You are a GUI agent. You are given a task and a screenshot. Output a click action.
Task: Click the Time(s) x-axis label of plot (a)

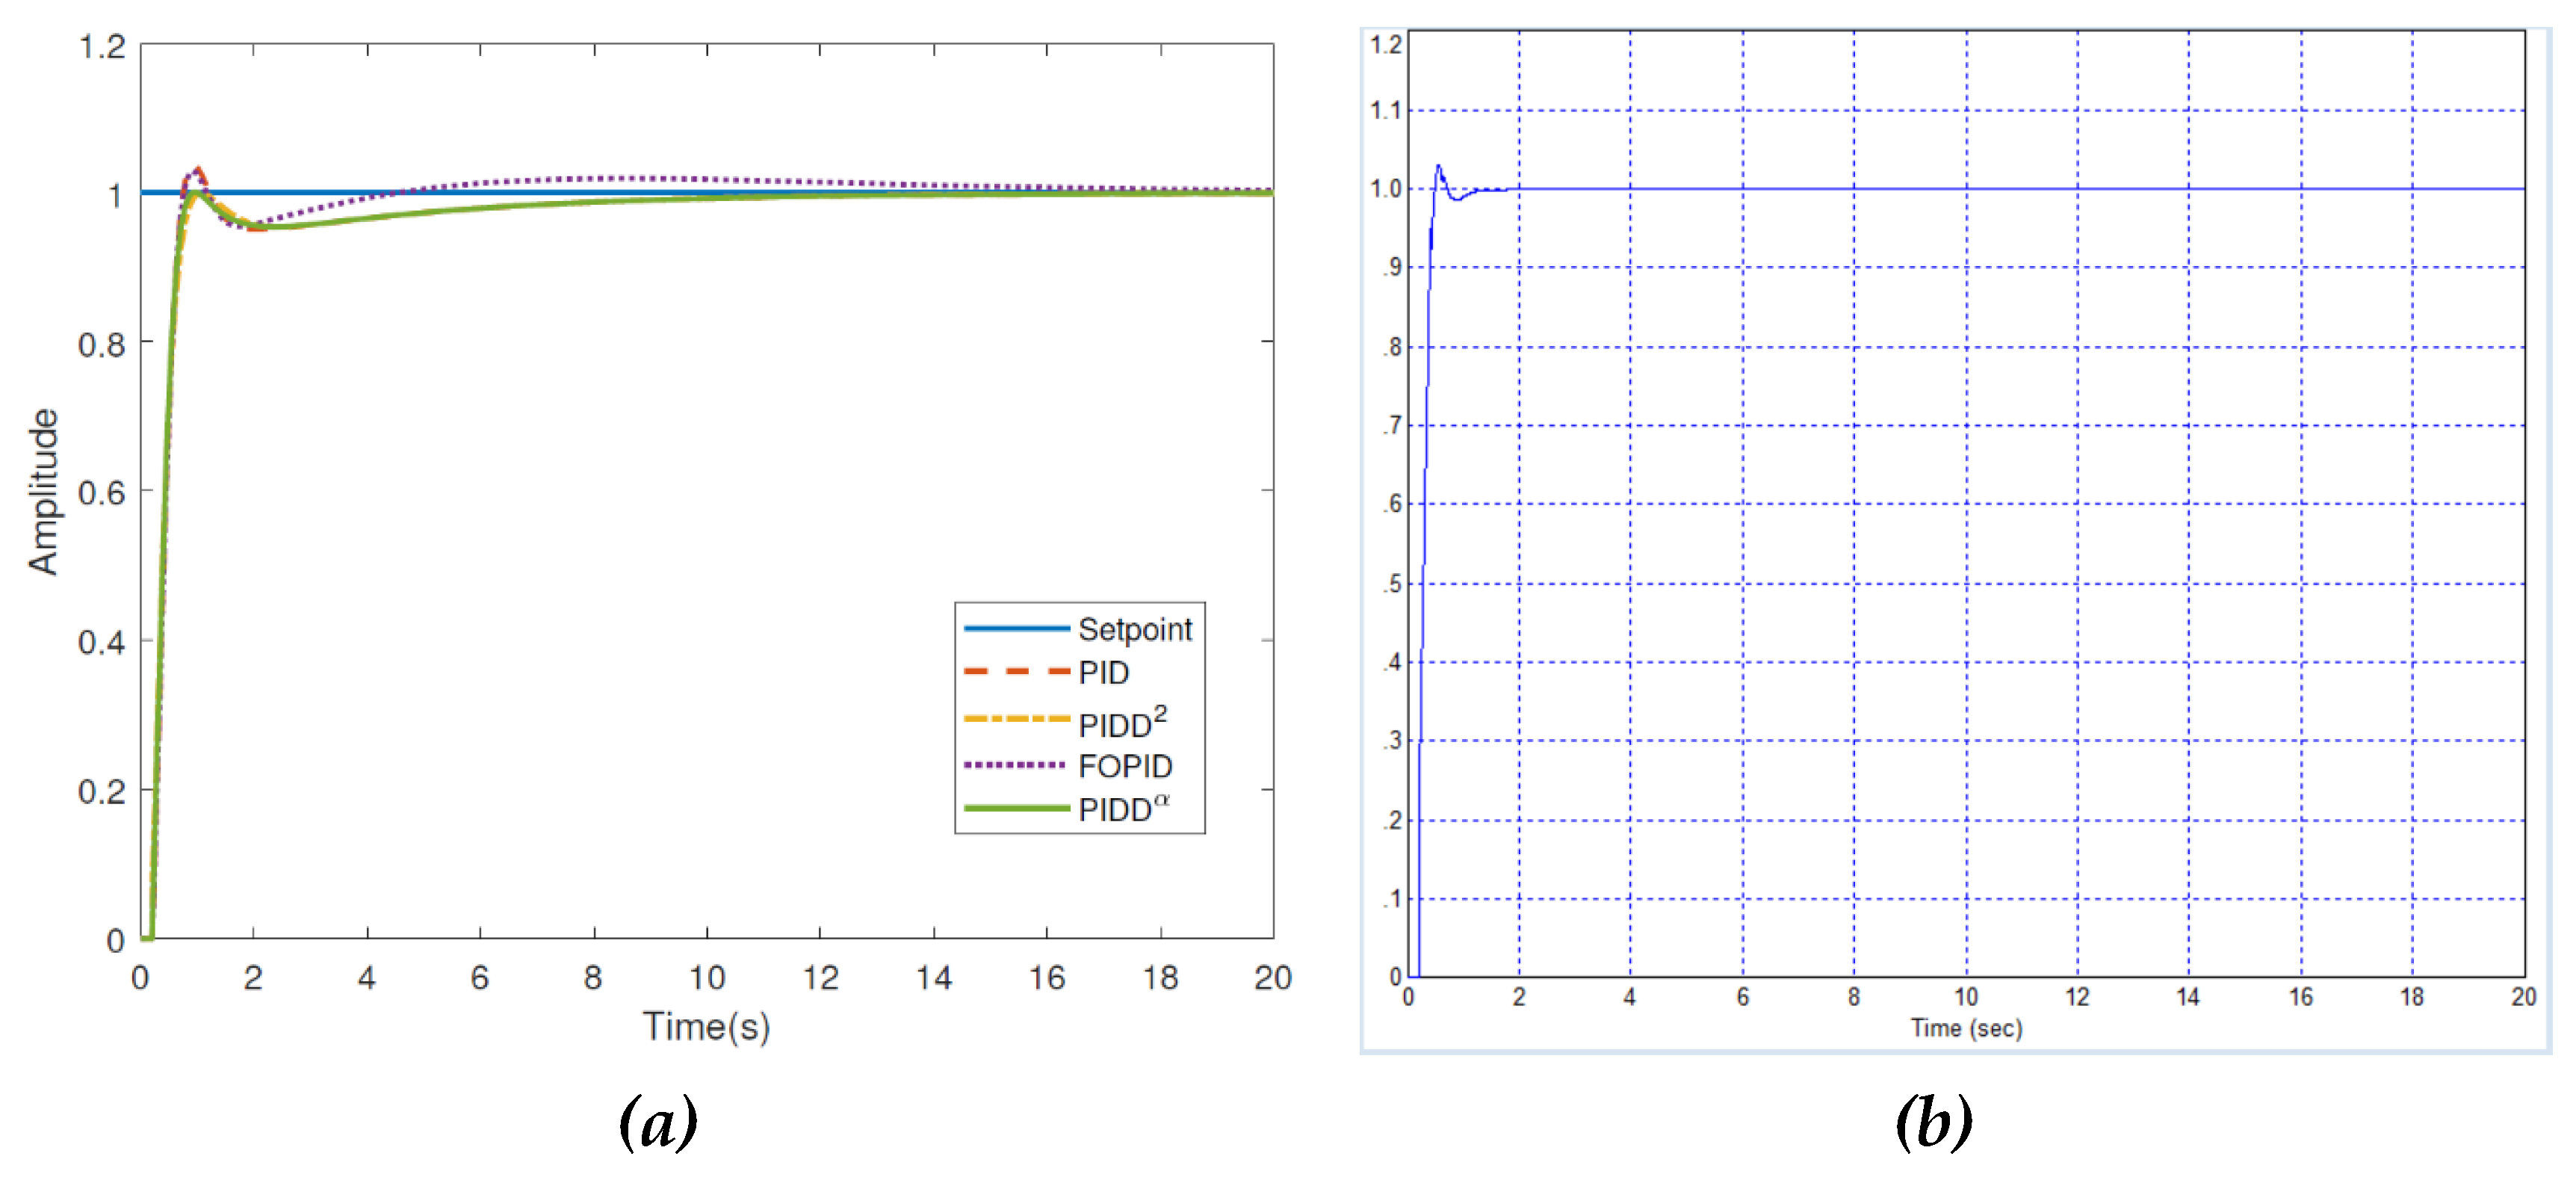point(706,1027)
